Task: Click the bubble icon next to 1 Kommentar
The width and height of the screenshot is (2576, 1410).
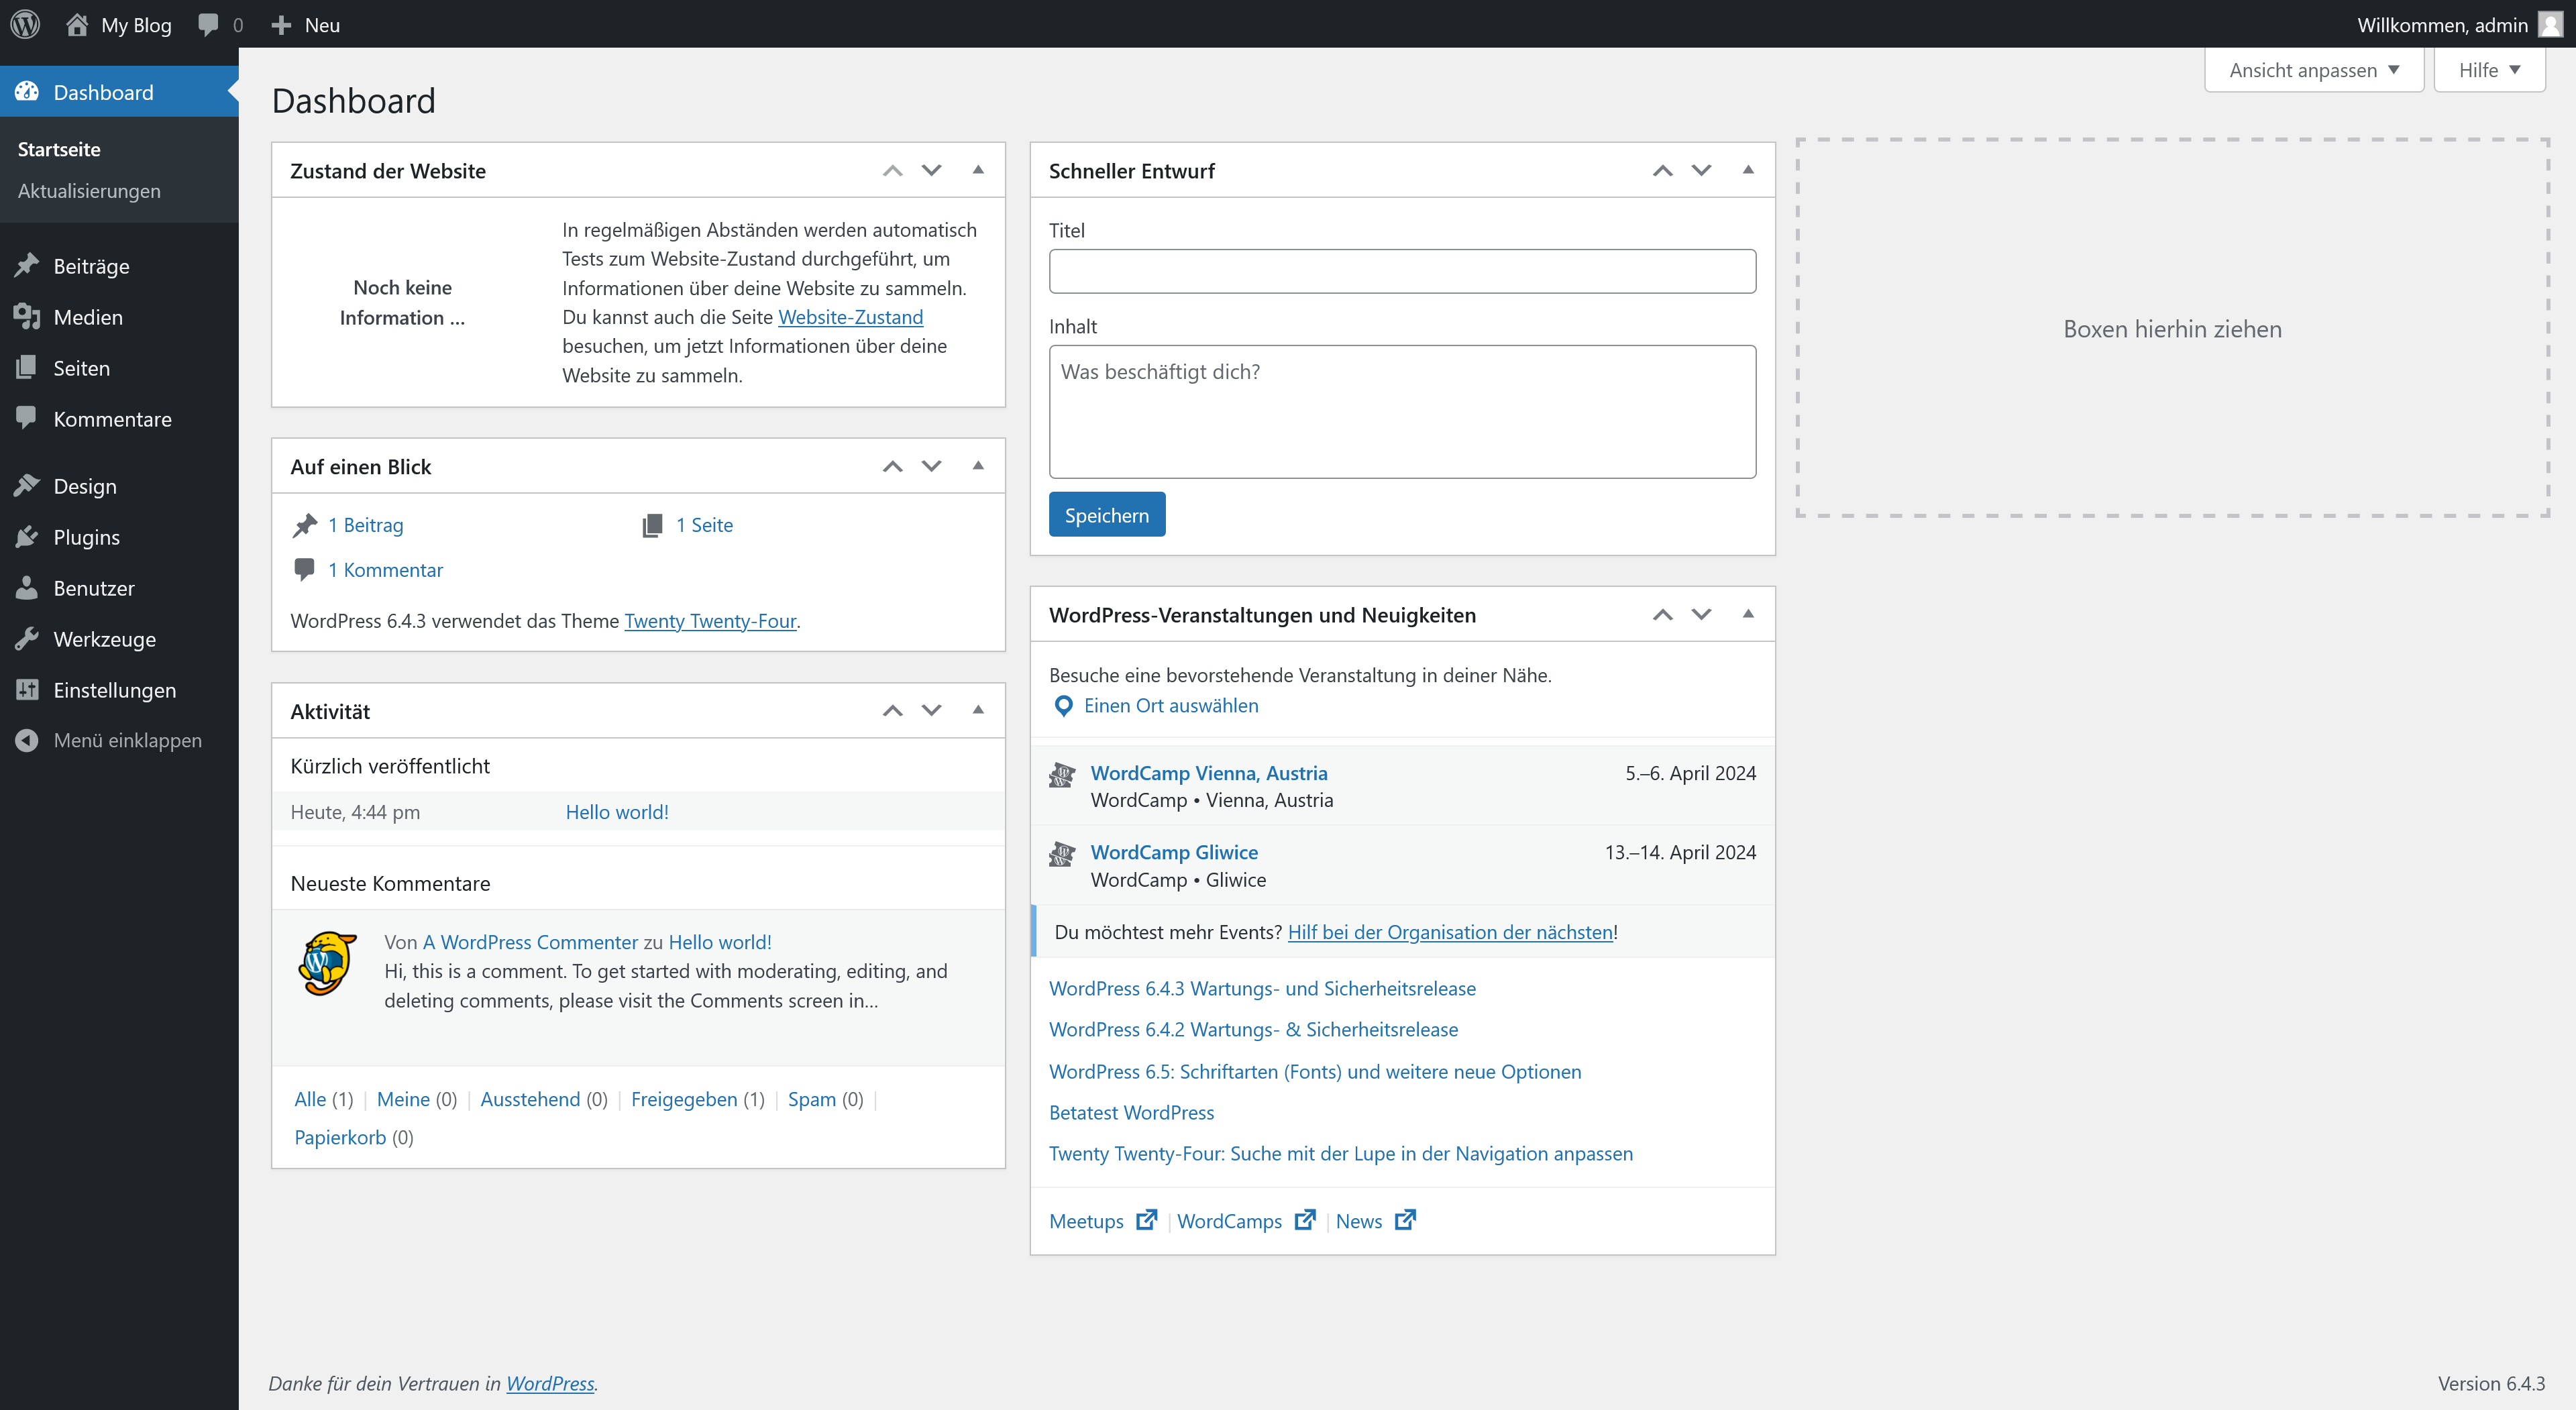Action: [305, 569]
